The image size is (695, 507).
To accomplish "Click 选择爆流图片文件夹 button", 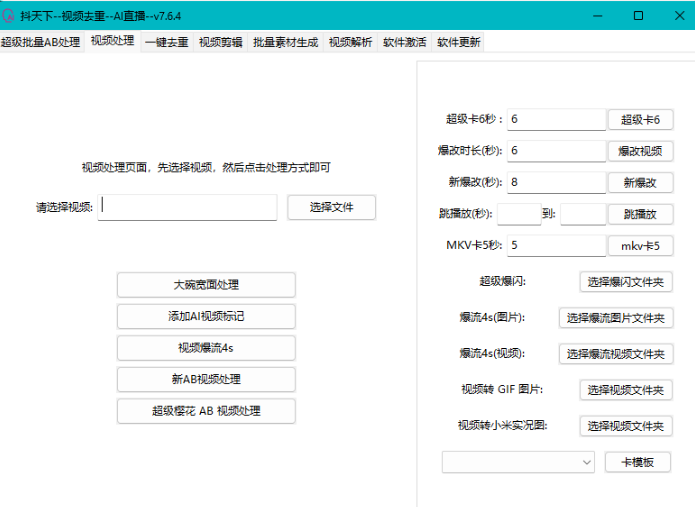I will 616,318.
